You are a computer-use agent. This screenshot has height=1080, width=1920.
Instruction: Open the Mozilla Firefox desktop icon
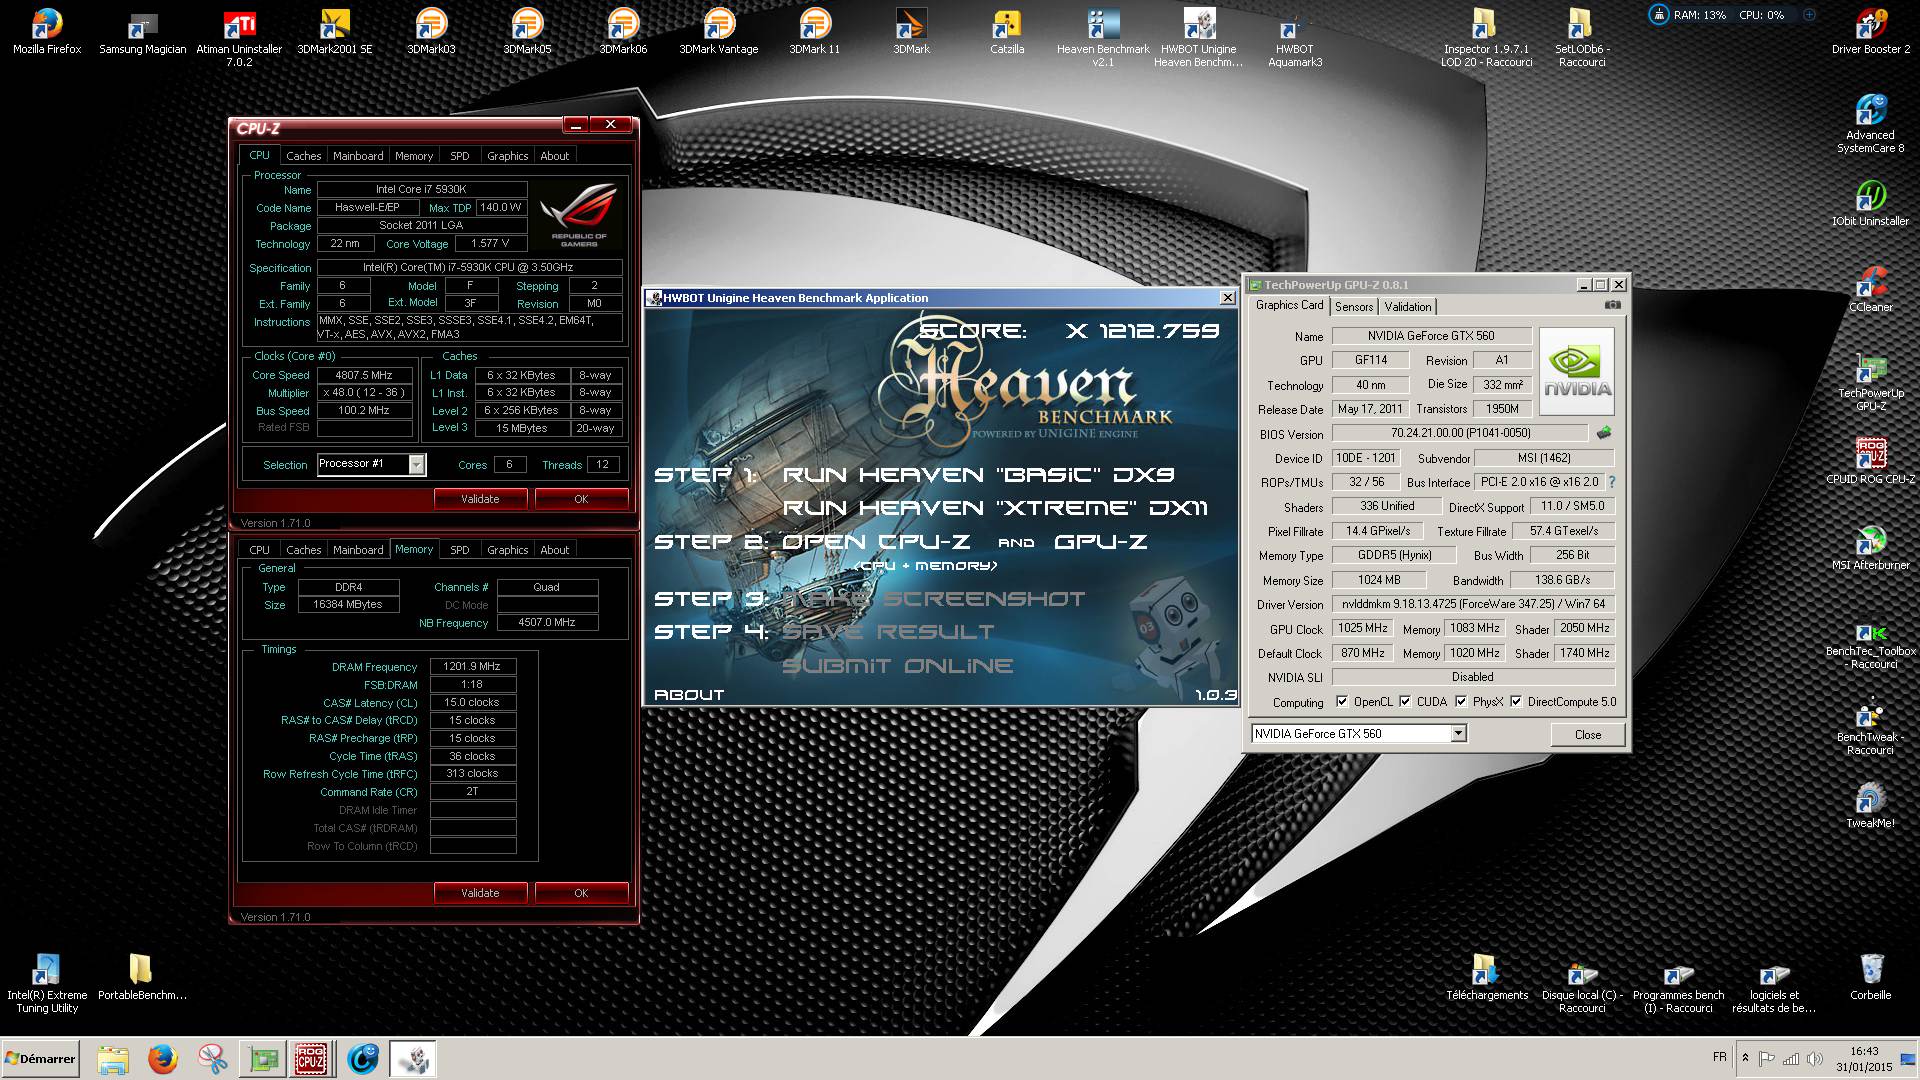pos(47,32)
